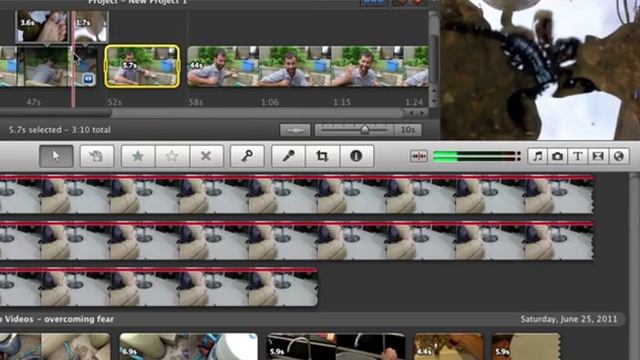Click the 10s frames-per-thumbnail value
Image resolution: width=640 pixels, height=360 pixels.
pos(408,130)
